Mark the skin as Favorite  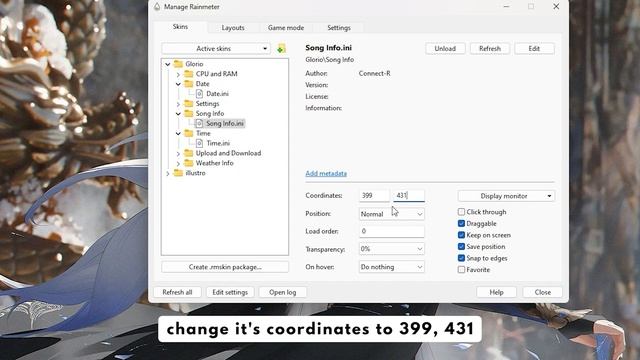[x=461, y=270]
